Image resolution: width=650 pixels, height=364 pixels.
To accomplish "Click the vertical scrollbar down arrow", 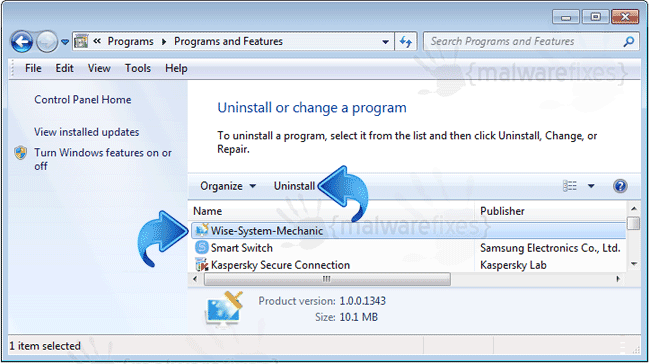I will pyautogui.click(x=634, y=264).
